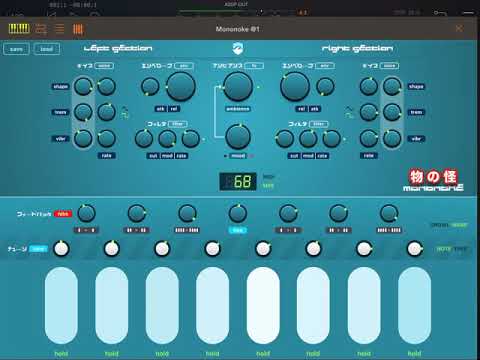Click the left voice rate label
Image resolution: width=480 pixels, height=360 pixels.
pyautogui.click(x=107, y=155)
